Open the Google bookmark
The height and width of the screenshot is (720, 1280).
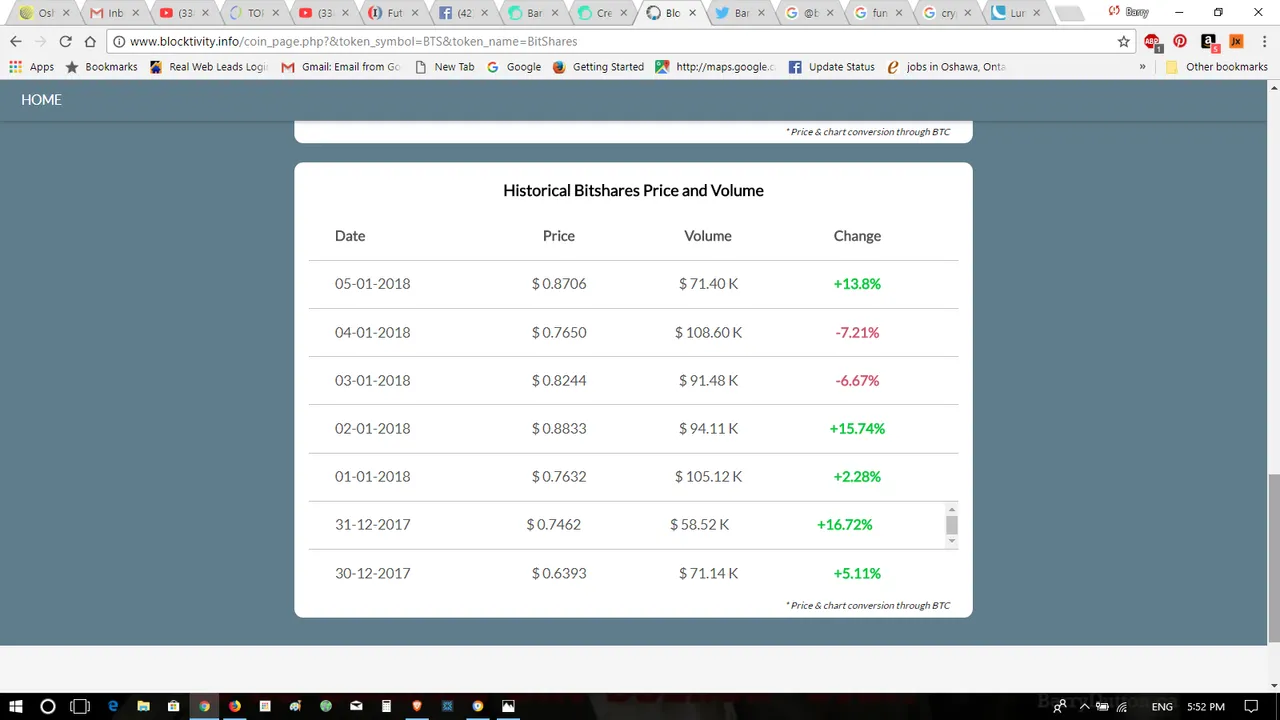[x=514, y=67]
